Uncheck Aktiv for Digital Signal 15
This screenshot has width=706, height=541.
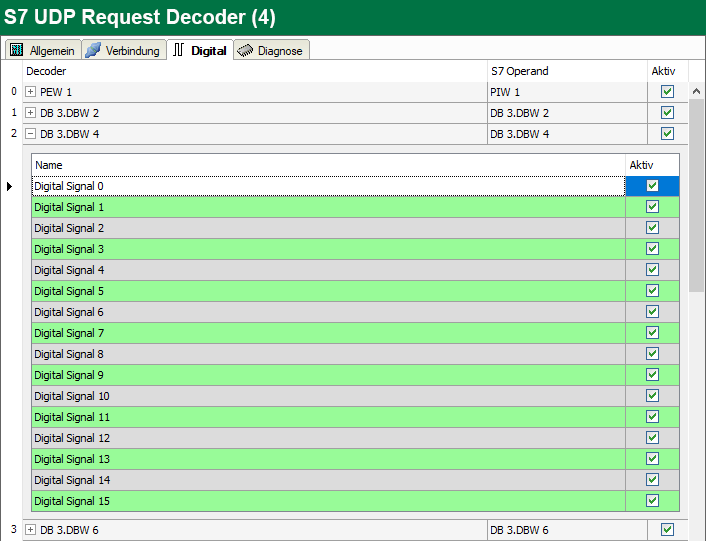tap(652, 501)
